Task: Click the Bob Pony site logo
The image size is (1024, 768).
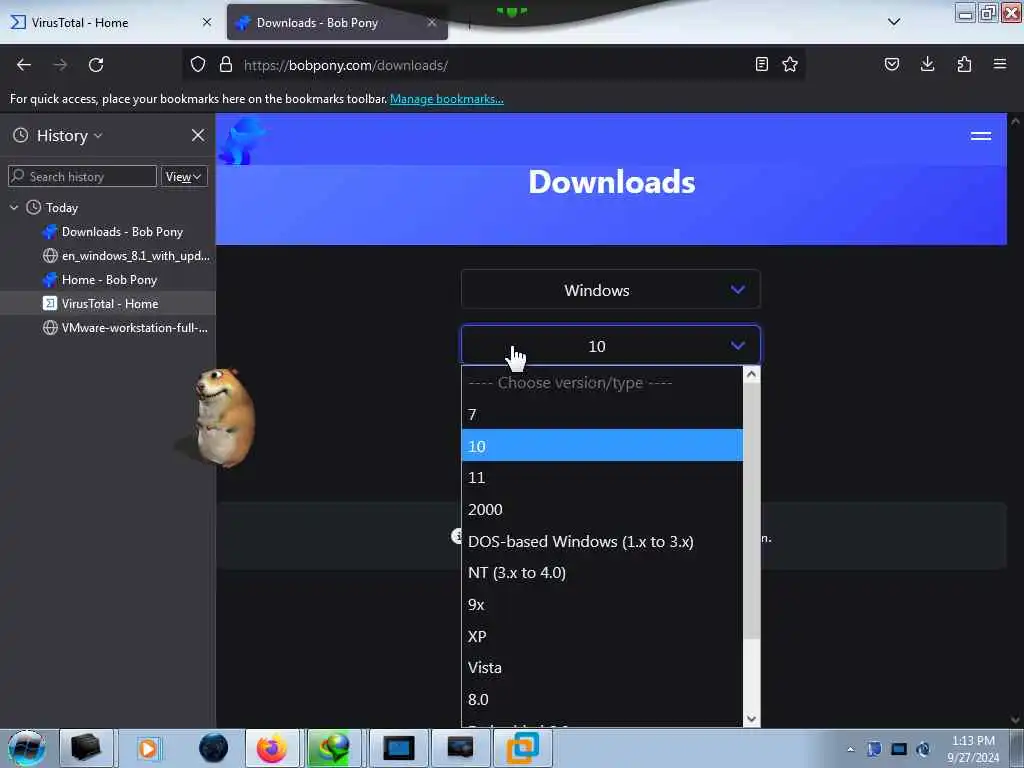Action: [x=242, y=141]
